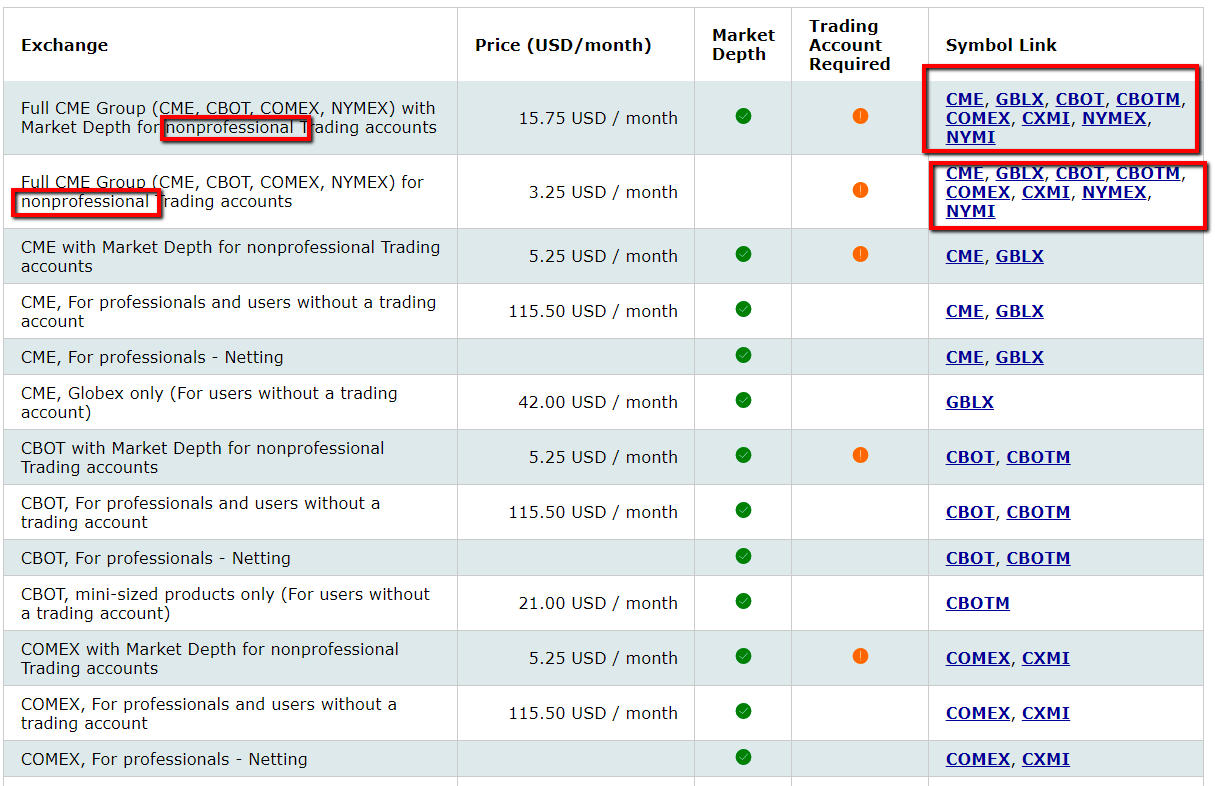Open NYMI link in the 3.25 USD row
1215x786 pixels.
[970, 211]
